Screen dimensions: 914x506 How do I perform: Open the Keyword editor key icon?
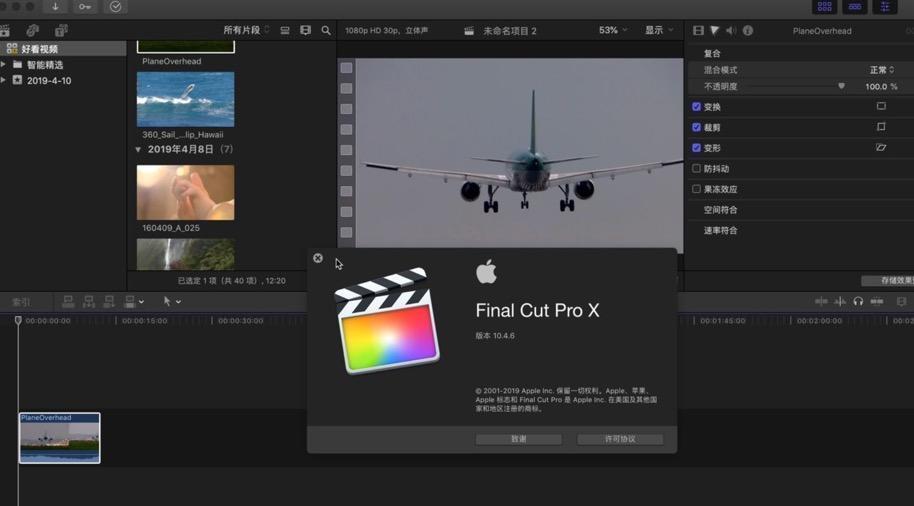pos(85,7)
